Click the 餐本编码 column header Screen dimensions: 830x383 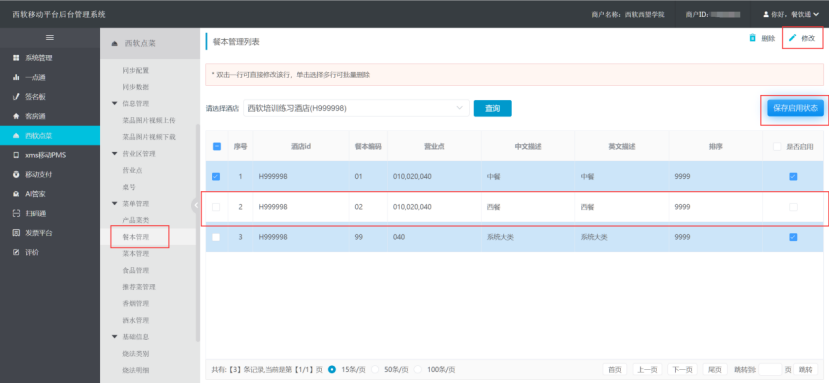368,147
